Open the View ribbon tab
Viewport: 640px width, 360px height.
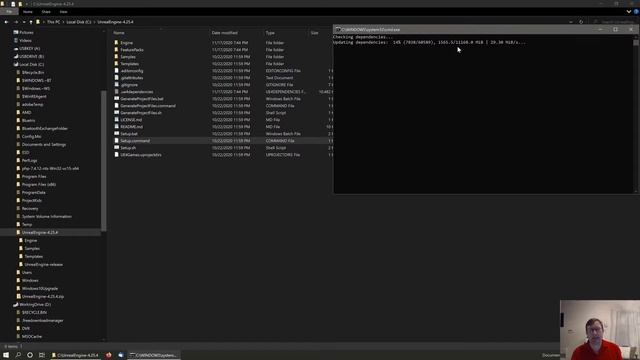63,12
